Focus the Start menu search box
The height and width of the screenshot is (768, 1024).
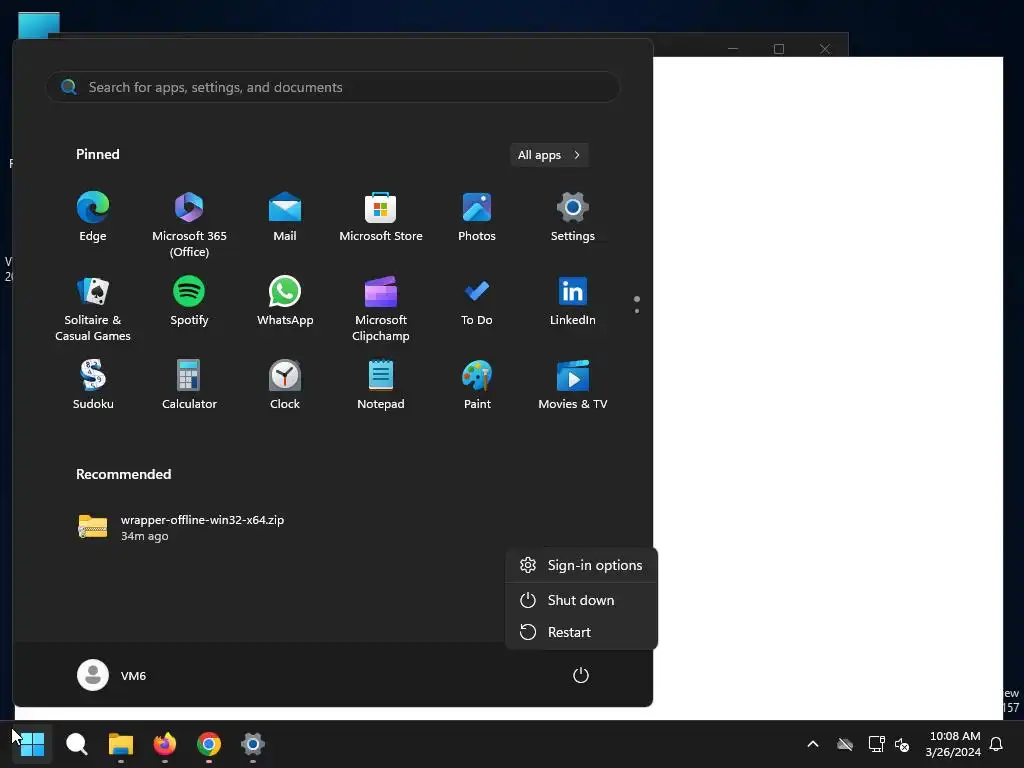coord(332,87)
